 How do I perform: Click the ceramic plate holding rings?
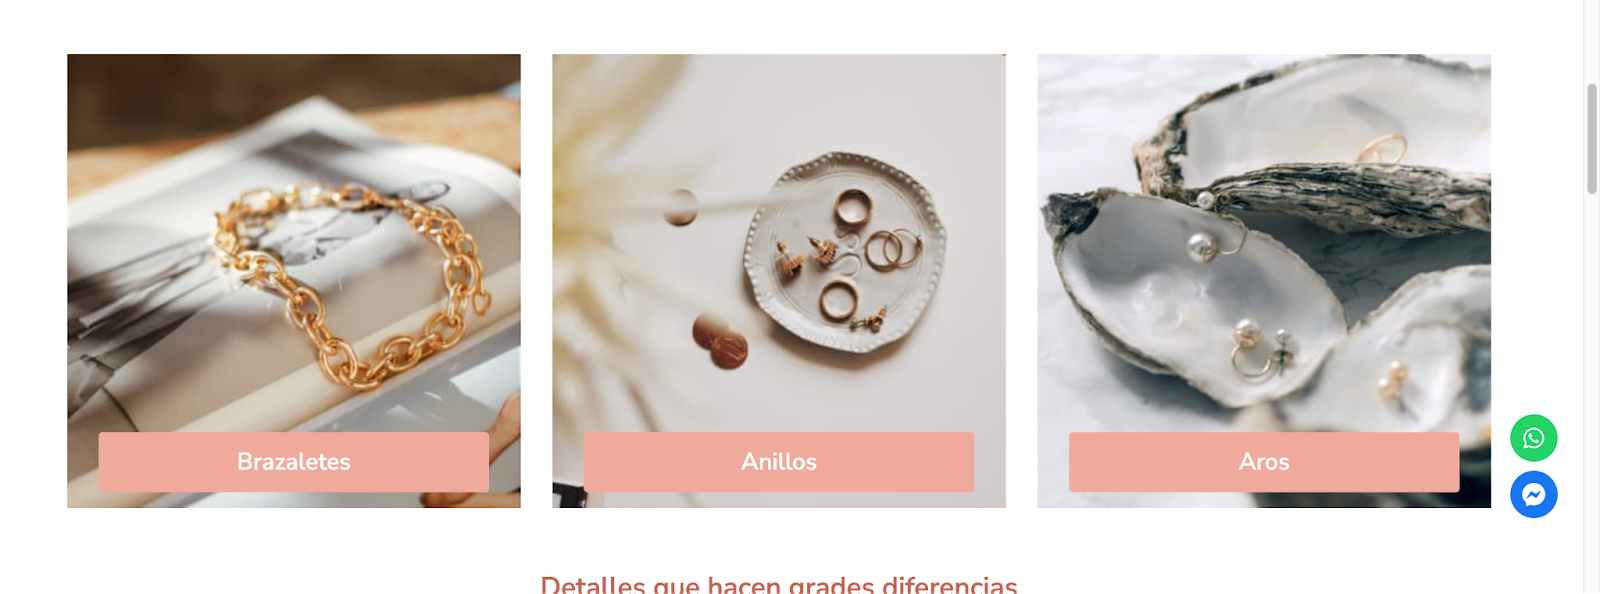pyautogui.click(x=845, y=250)
